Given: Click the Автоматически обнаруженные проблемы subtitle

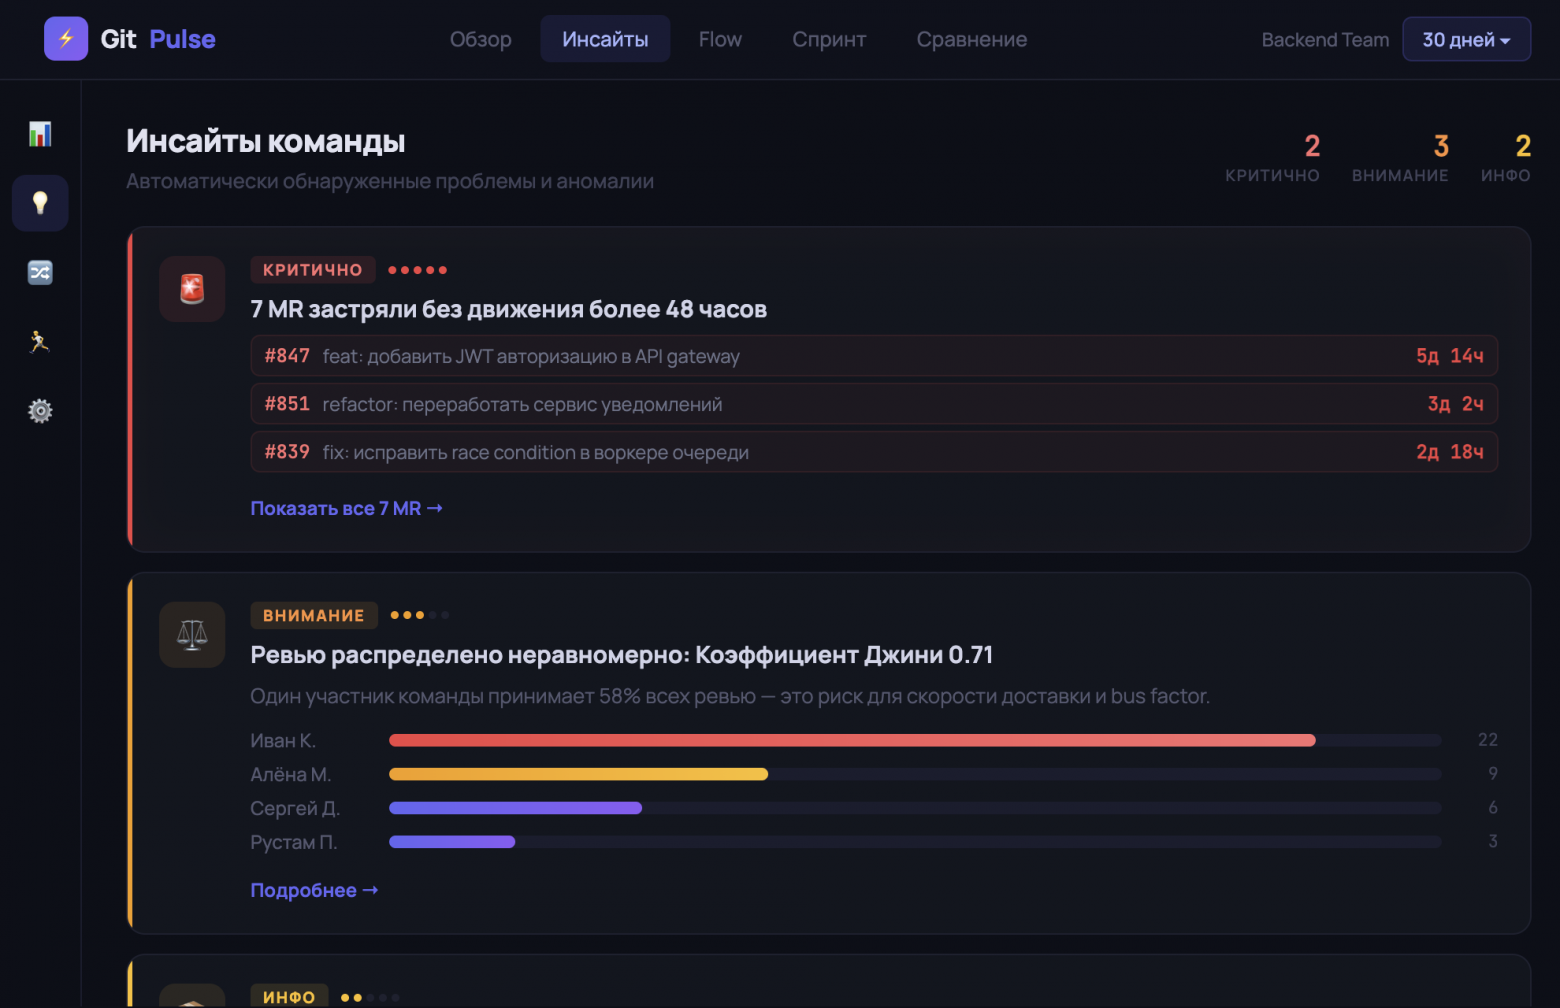Looking at the screenshot, I should pyautogui.click(x=390, y=181).
